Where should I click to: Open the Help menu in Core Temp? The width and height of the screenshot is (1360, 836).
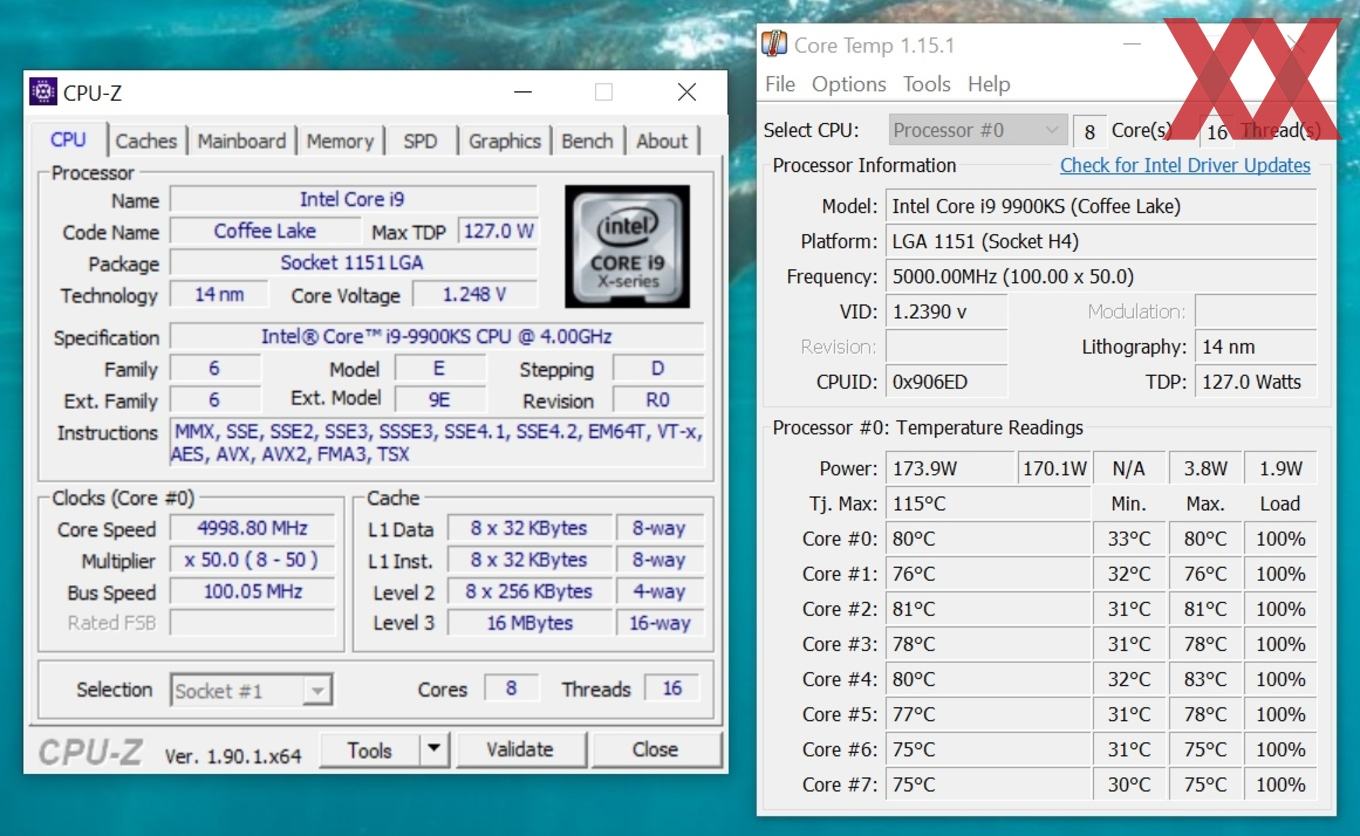[989, 84]
